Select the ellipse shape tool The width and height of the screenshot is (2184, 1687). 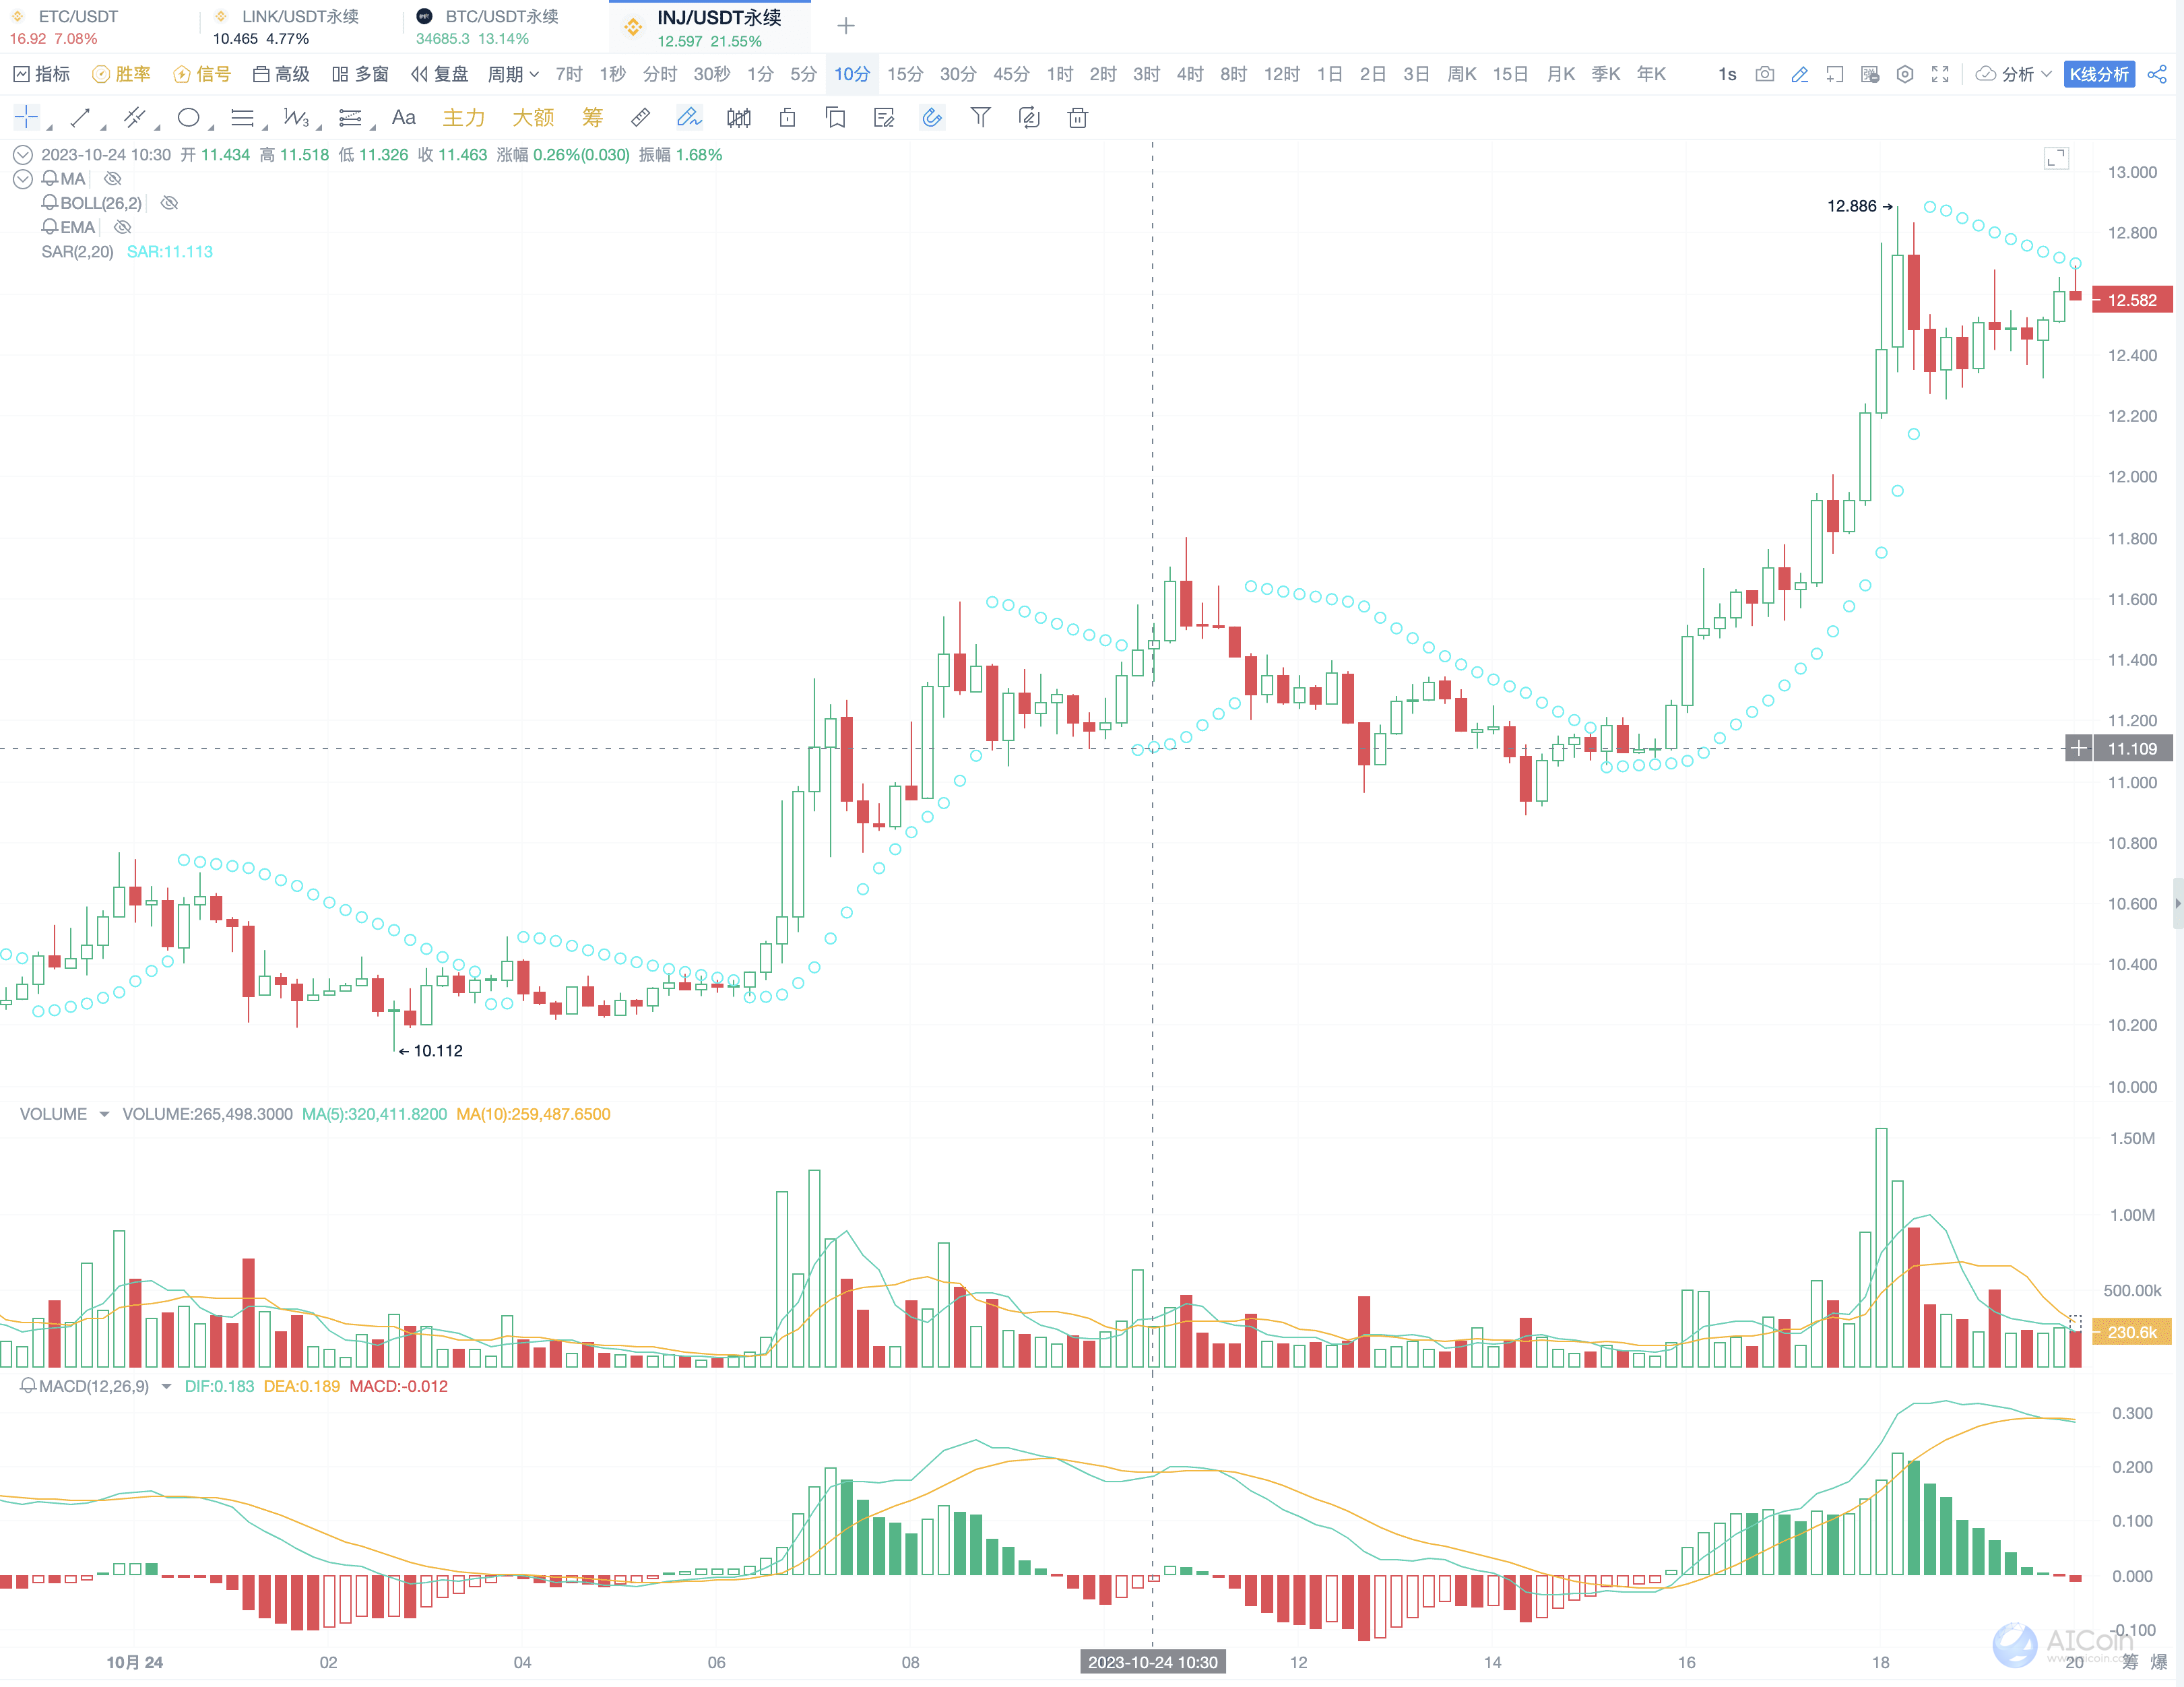pyautogui.click(x=188, y=118)
